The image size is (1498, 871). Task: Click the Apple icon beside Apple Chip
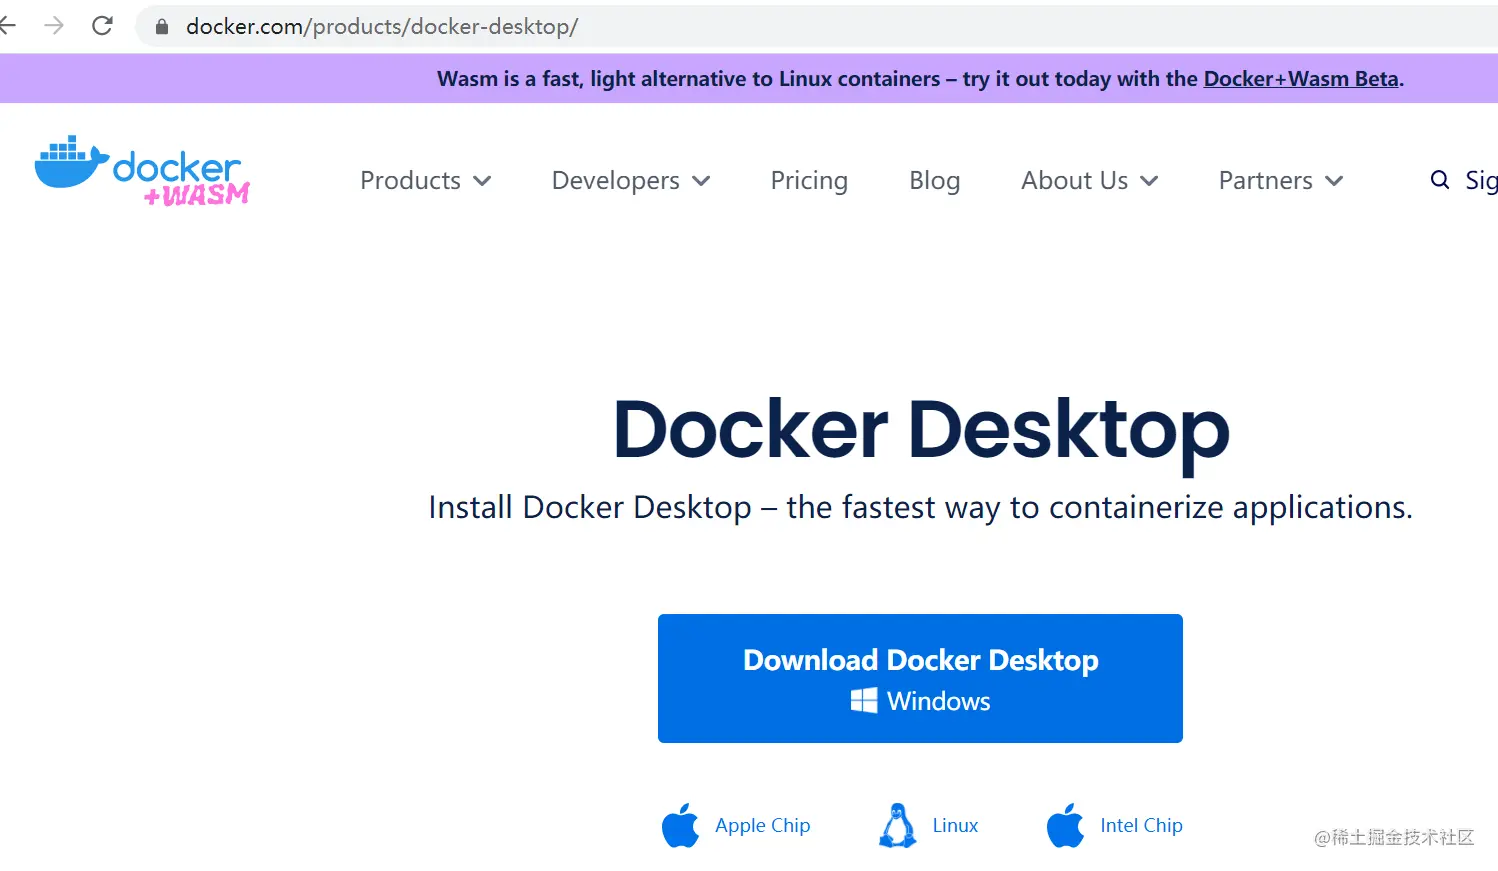point(680,825)
